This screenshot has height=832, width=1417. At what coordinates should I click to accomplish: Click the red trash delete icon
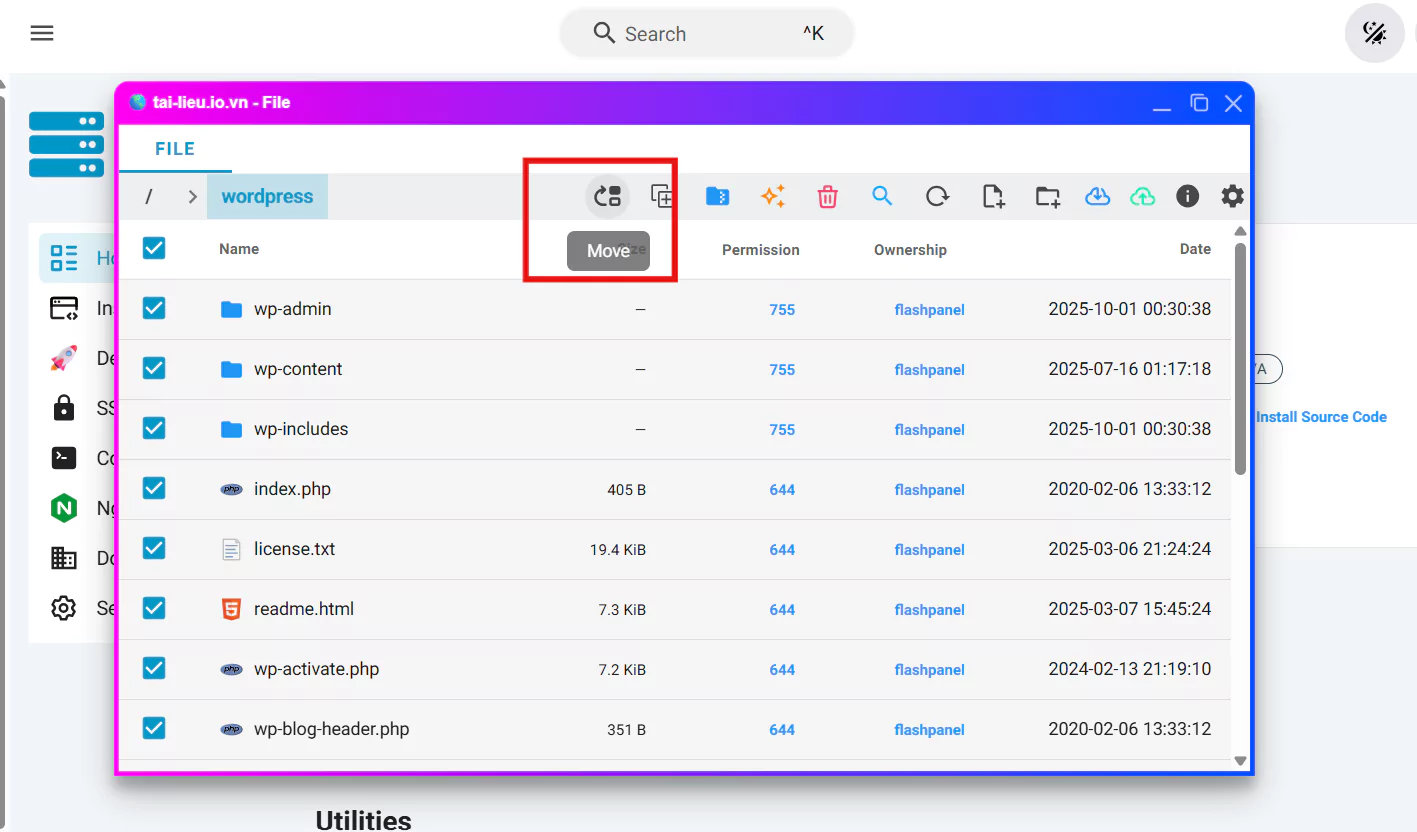click(827, 197)
